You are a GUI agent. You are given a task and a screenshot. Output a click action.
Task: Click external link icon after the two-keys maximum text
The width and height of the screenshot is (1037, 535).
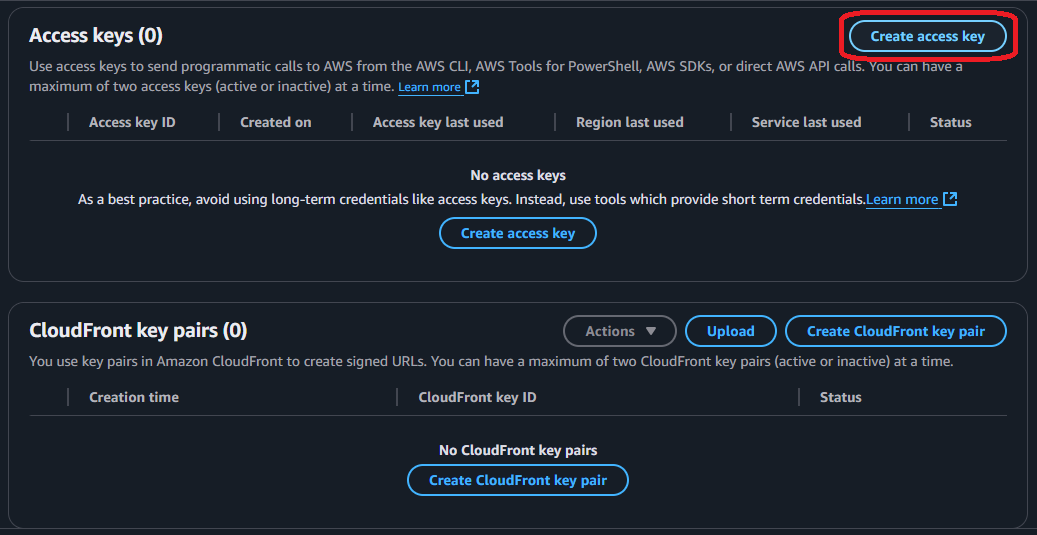tap(472, 87)
